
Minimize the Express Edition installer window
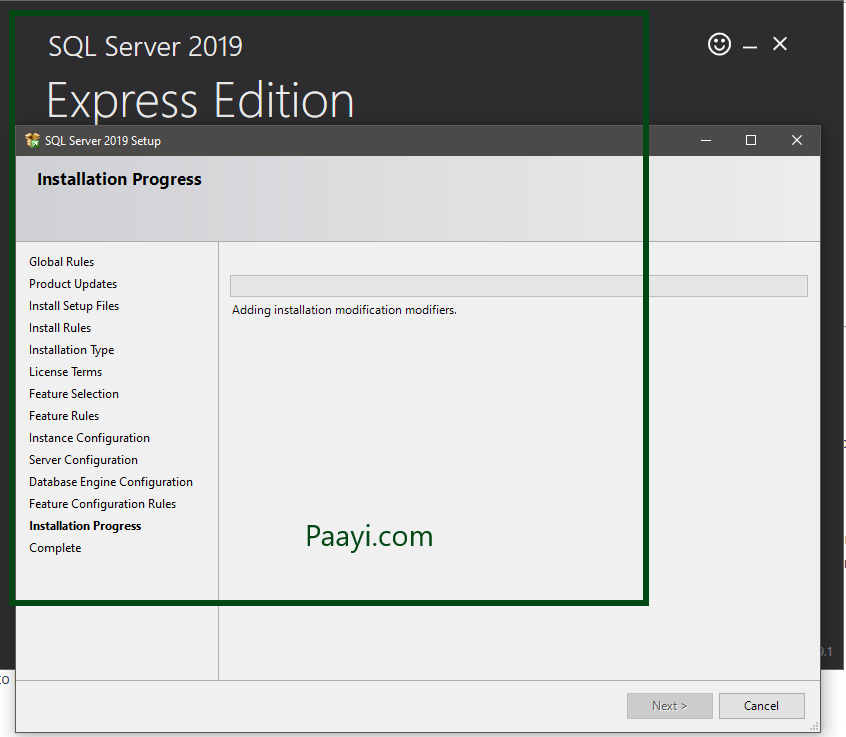(750, 46)
